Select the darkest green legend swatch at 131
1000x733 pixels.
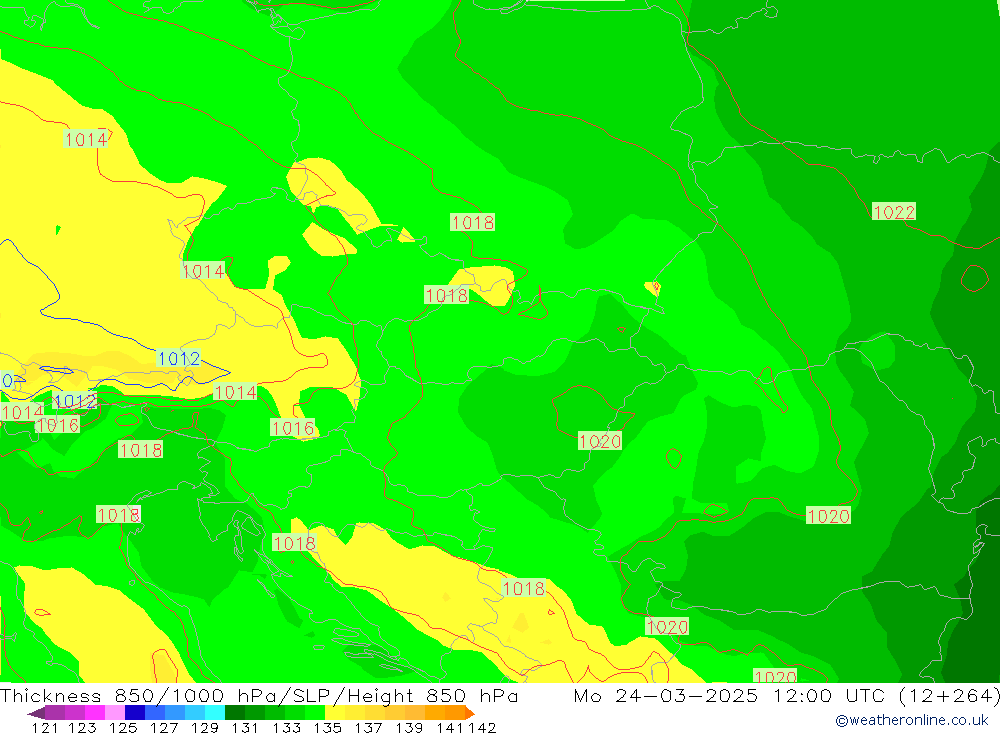click(x=235, y=712)
